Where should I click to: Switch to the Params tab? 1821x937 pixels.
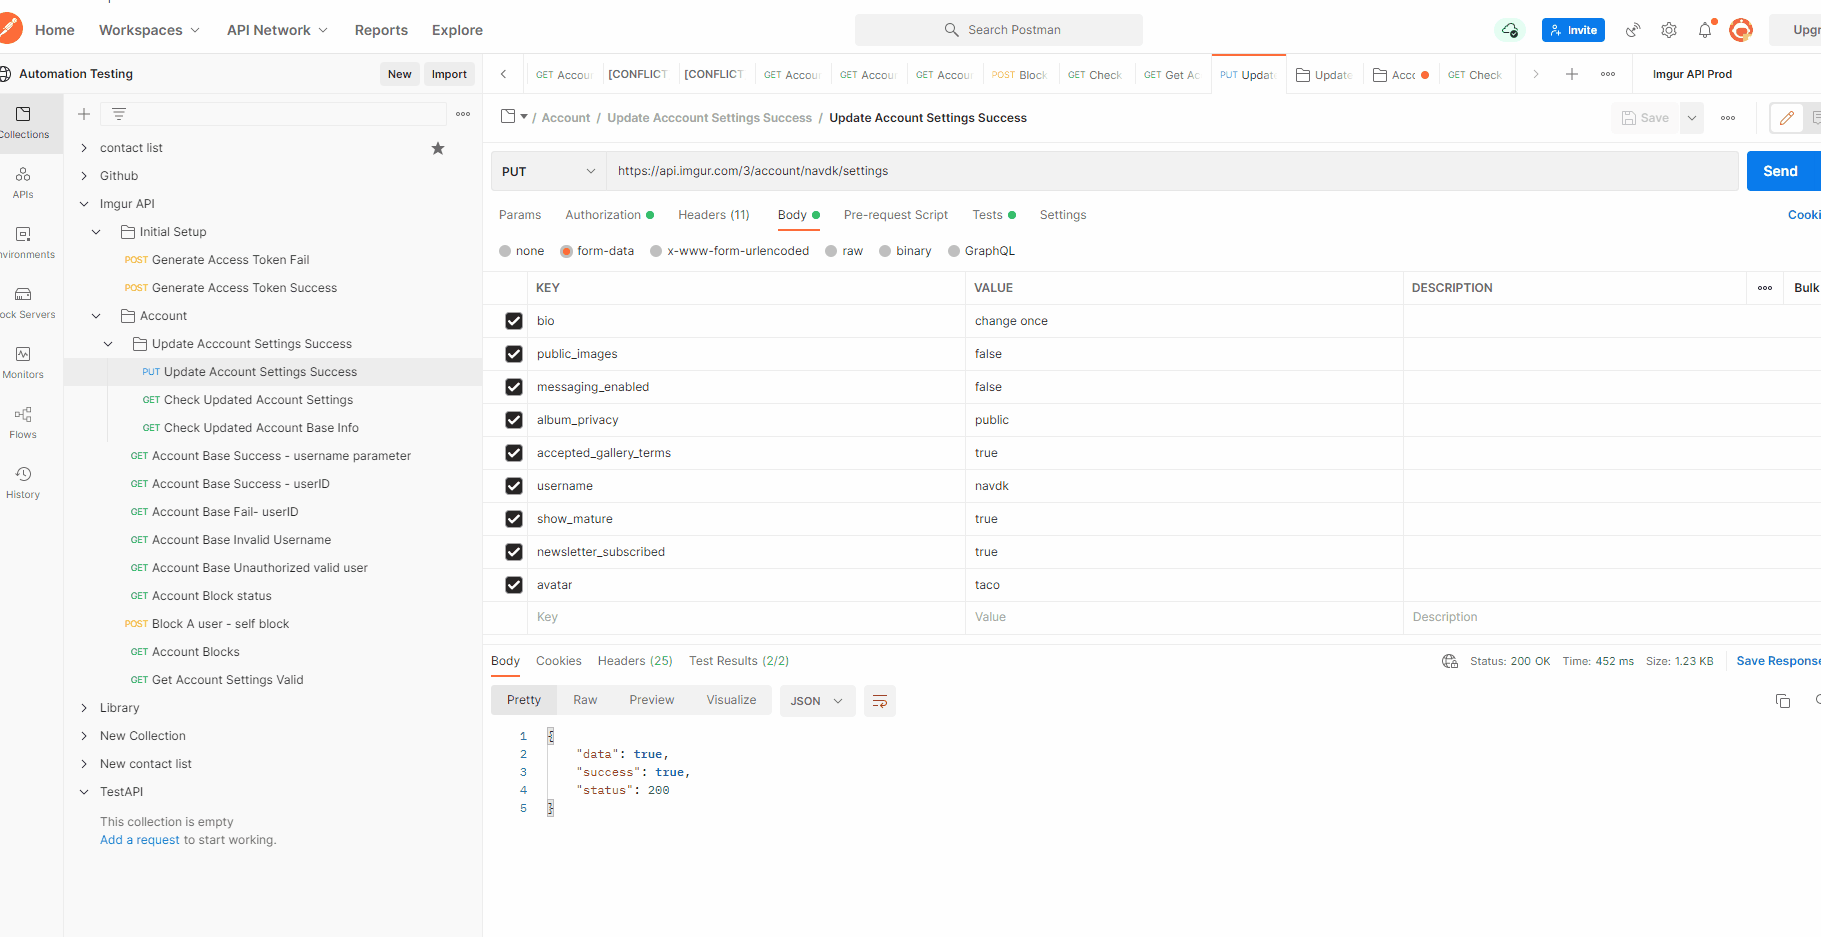click(x=520, y=215)
